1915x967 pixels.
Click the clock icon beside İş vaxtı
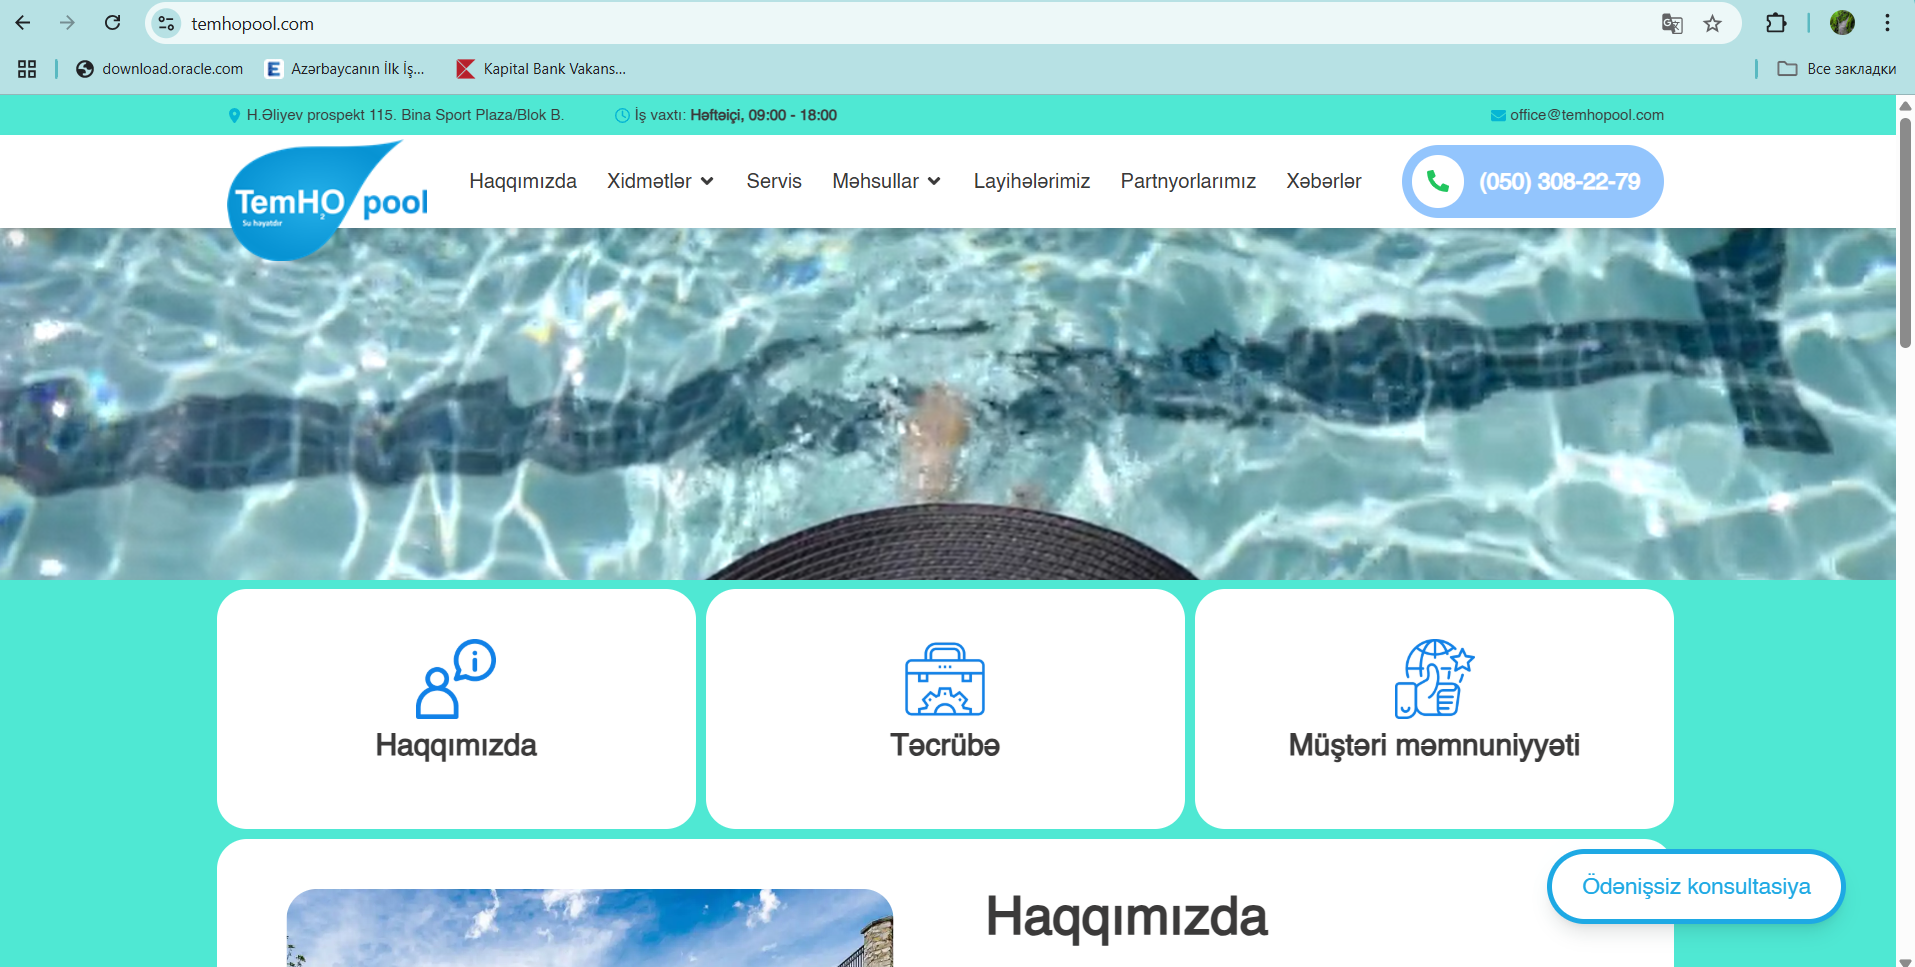tap(622, 115)
